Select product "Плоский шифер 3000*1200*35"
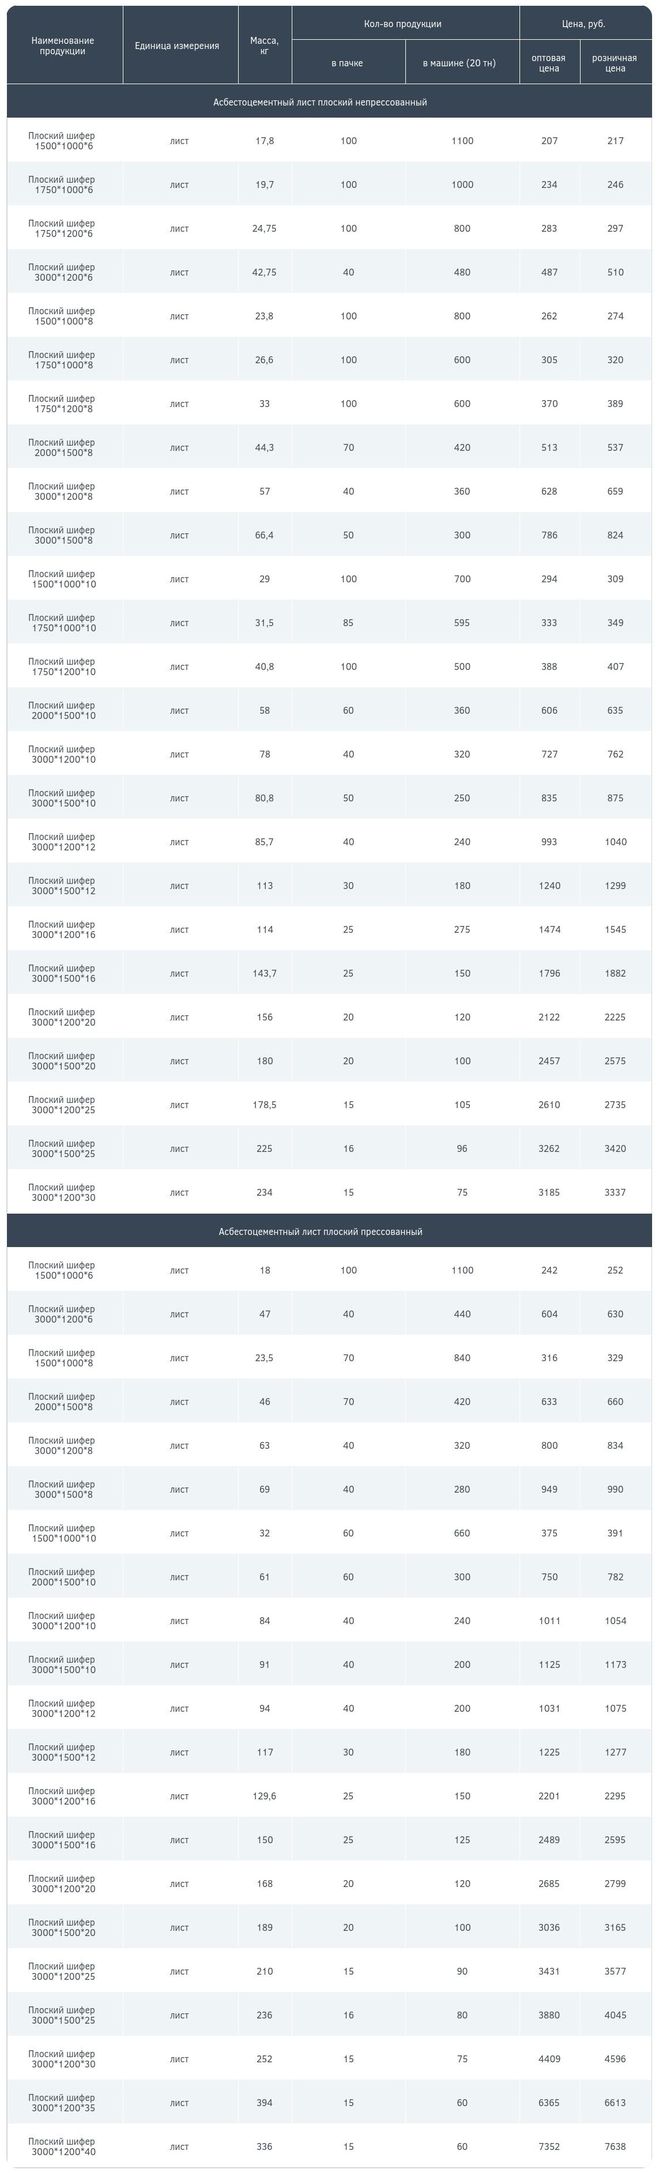Viewport: 659px width, 2173px height. pyautogui.click(x=62, y=2103)
